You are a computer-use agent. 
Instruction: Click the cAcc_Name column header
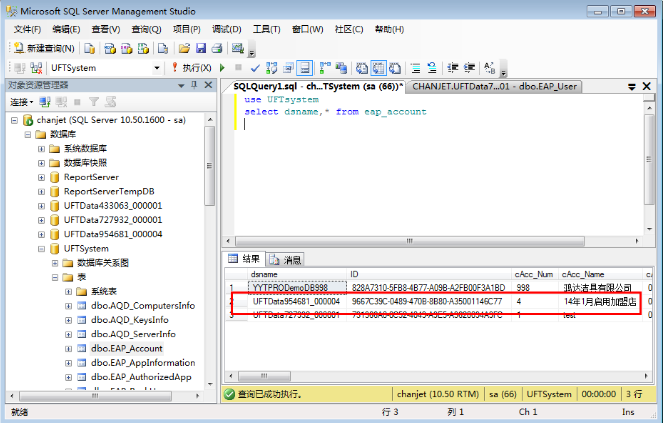click(x=600, y=274)
